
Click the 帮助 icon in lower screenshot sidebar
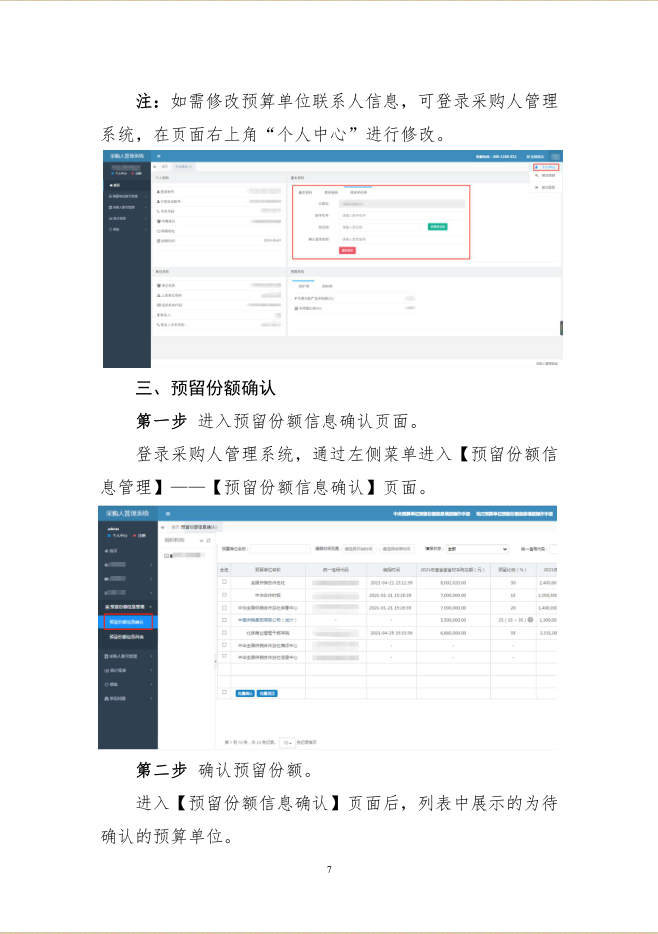pos(107,684)
